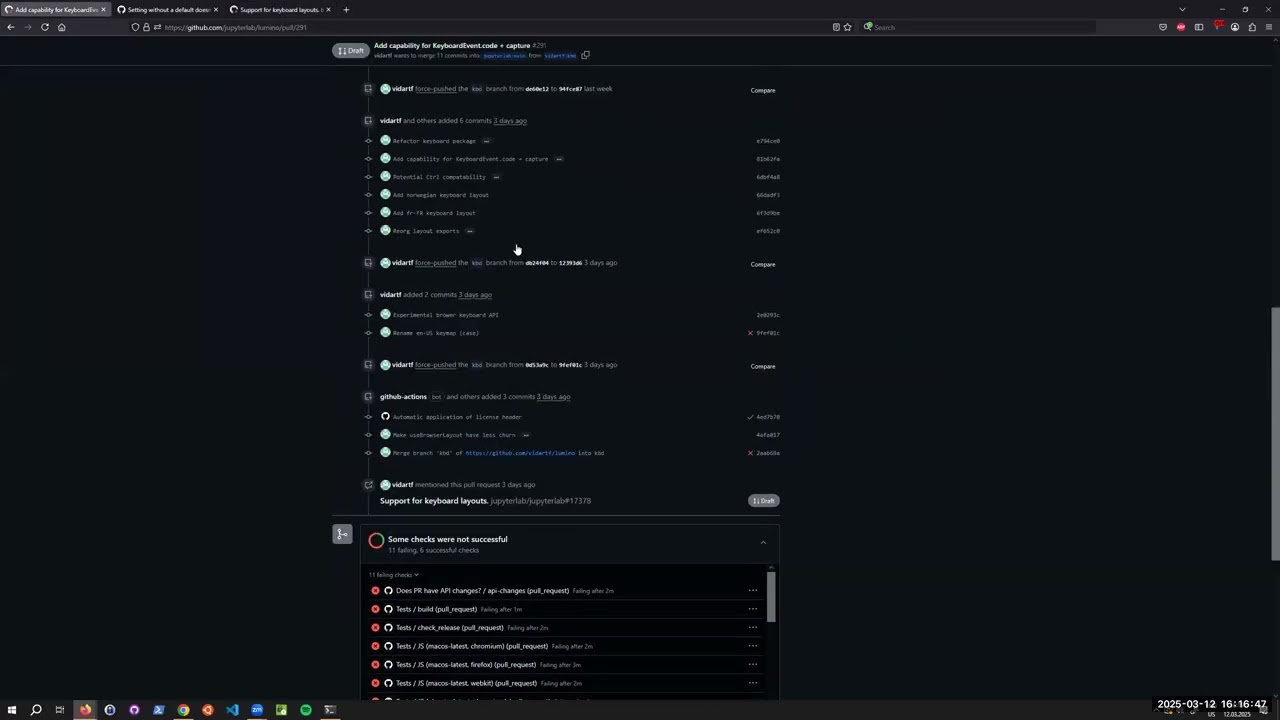Viewport: 1280px width, 720px height.
Task: Expand ellipsis on Potential Ctrl compatibility commit
Action: (x=496, y=177)
